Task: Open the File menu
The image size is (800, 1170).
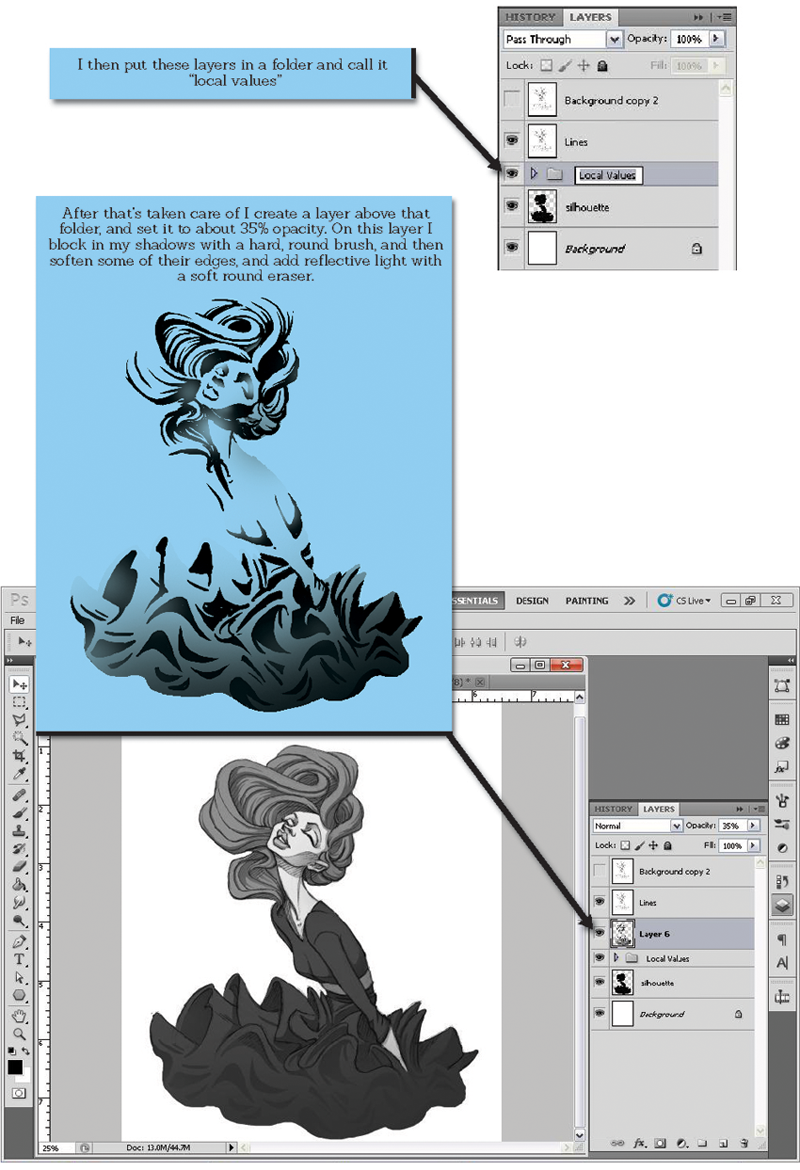Action: [18, 620]
